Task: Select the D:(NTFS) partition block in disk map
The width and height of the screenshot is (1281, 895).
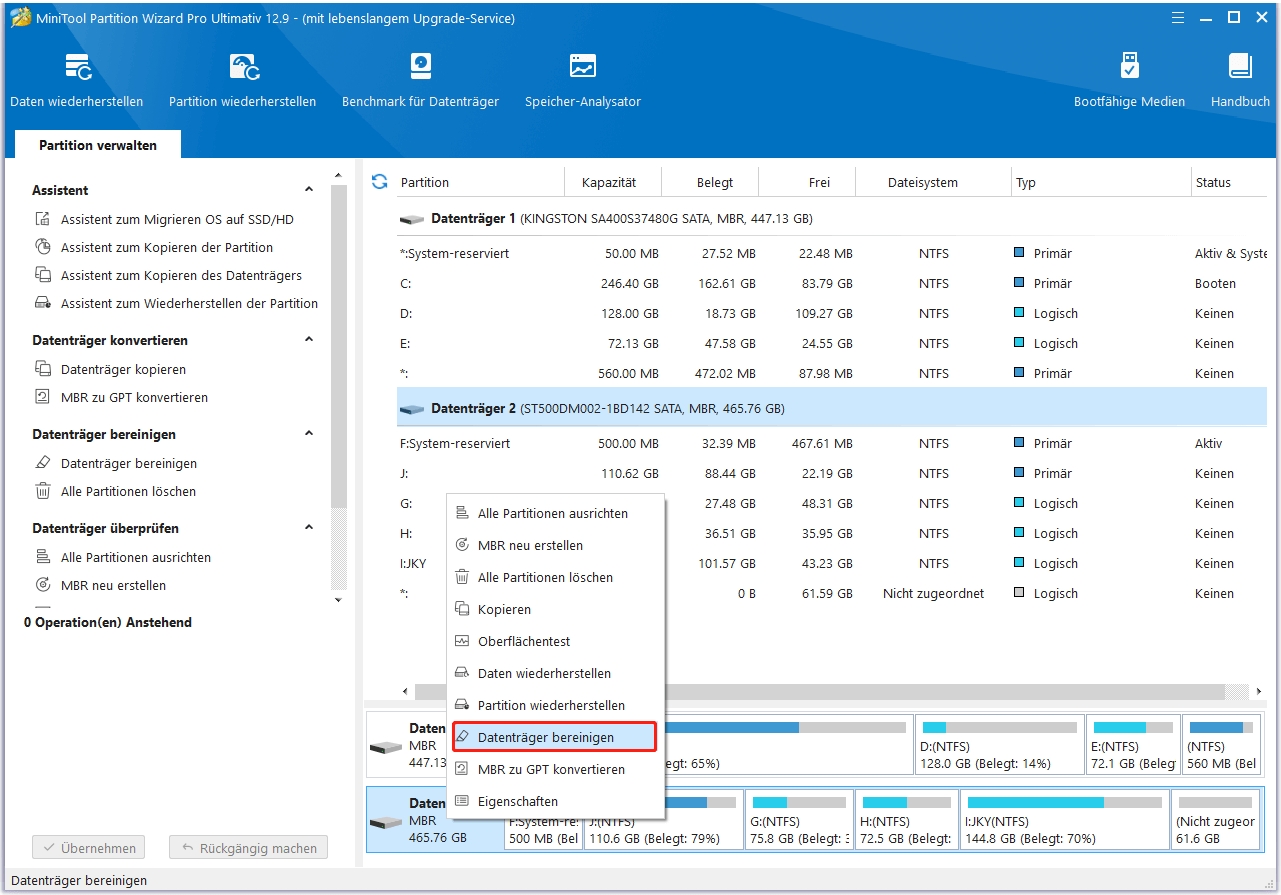Action: (x=999, y=746)
